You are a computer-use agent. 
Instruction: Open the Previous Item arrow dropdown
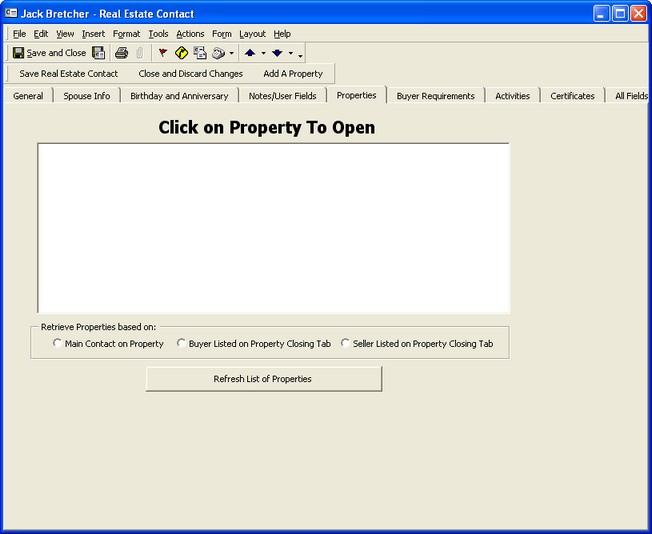pyautogui.click(x=263, y=53)
